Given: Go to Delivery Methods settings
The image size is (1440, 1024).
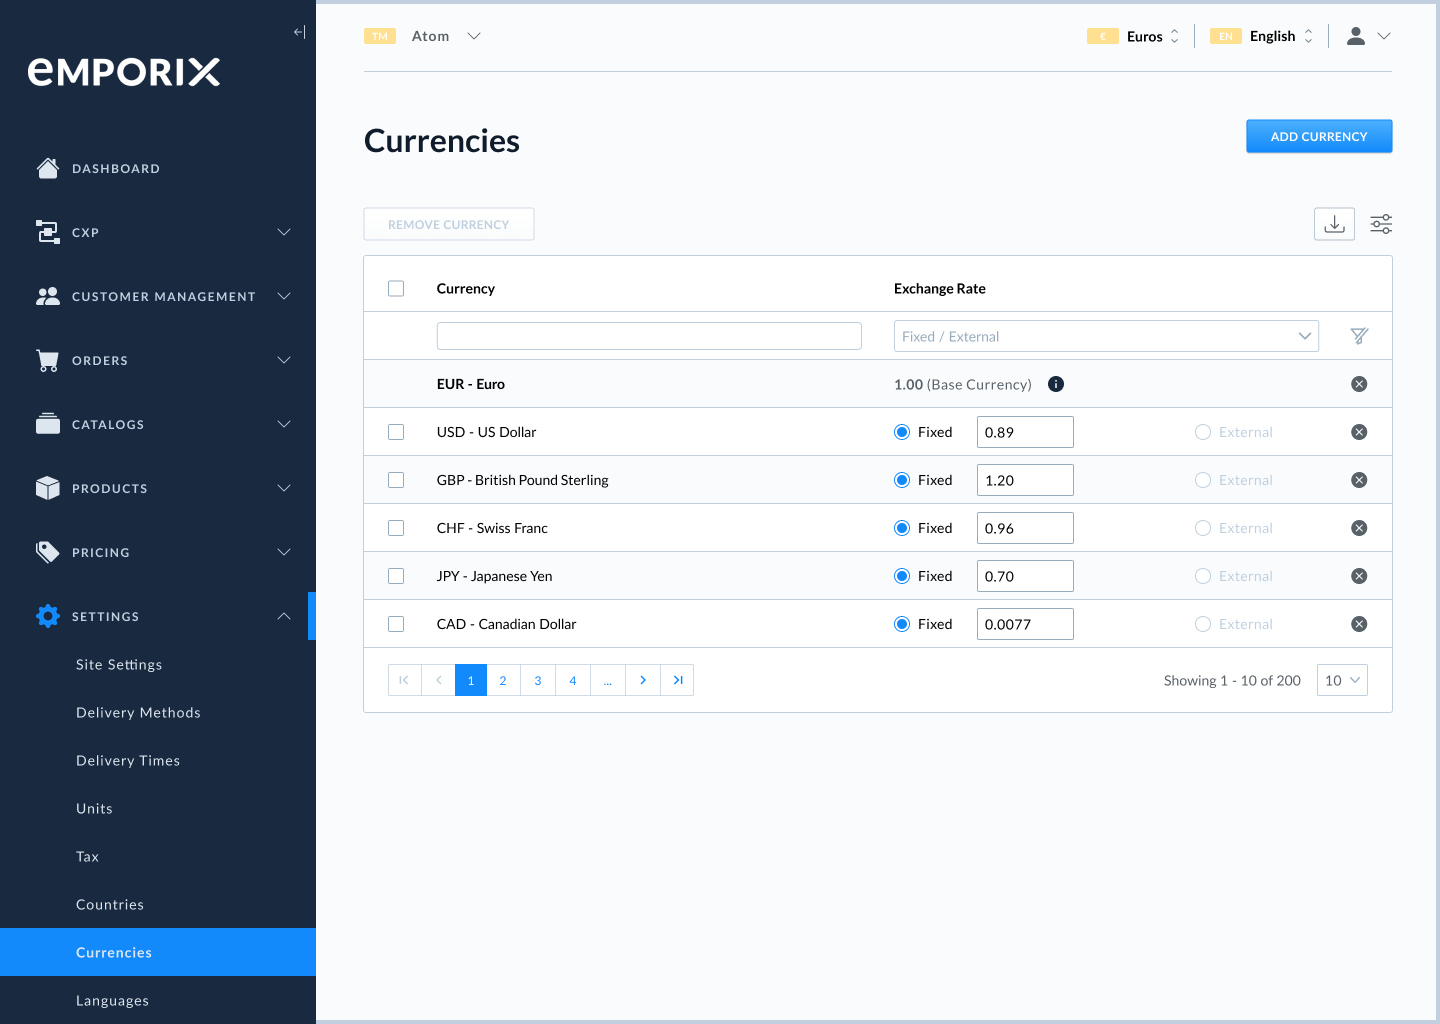Looking at the screenshot, I should (x=138, y=712).
